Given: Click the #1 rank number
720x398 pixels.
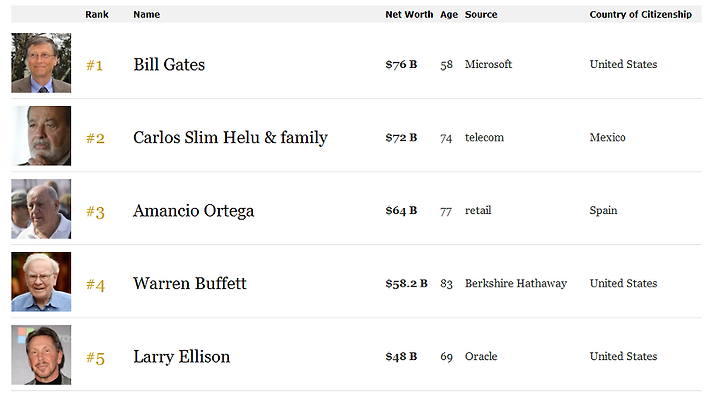Looking at the screenshot, I should [94, 65].
